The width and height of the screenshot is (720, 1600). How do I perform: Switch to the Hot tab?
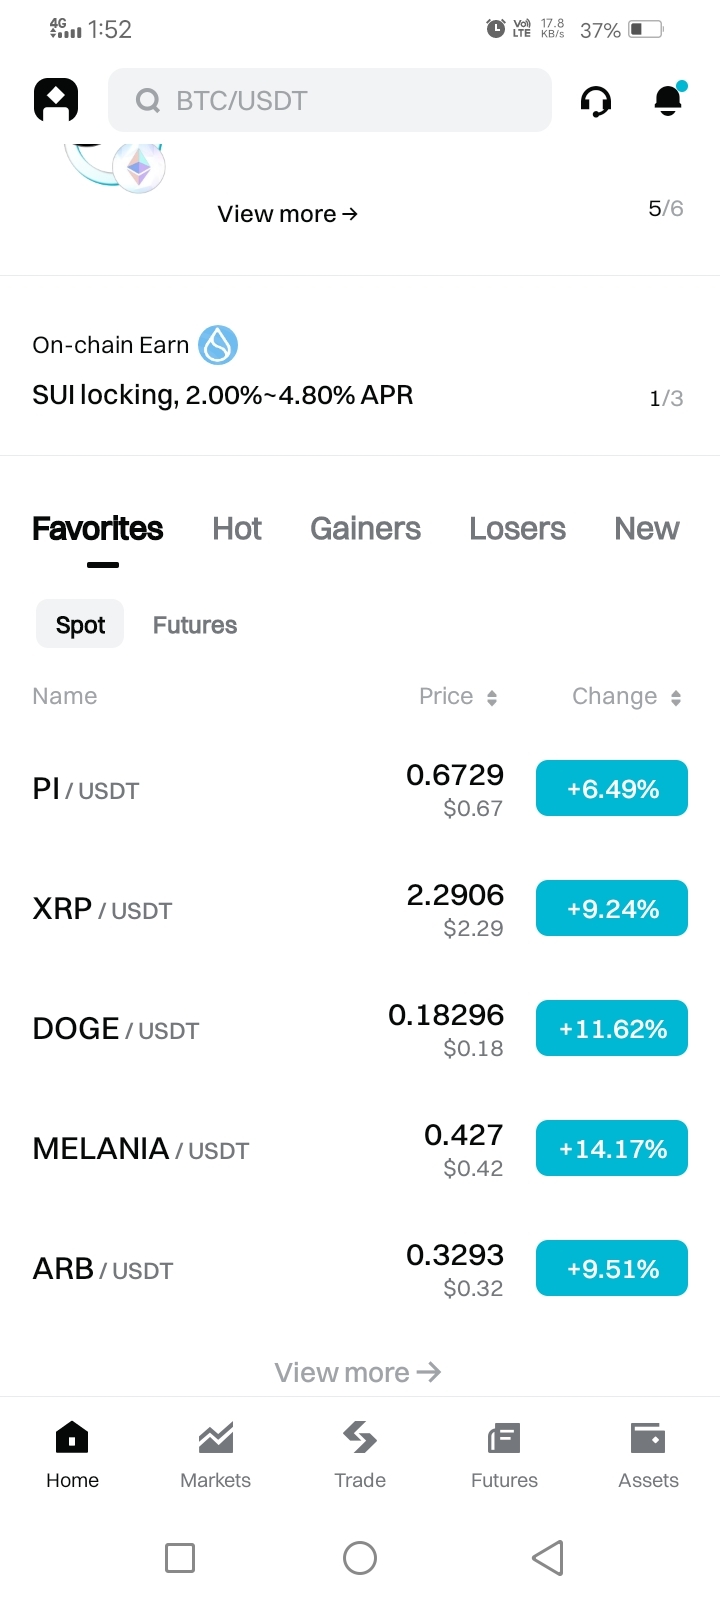[237, 528]
